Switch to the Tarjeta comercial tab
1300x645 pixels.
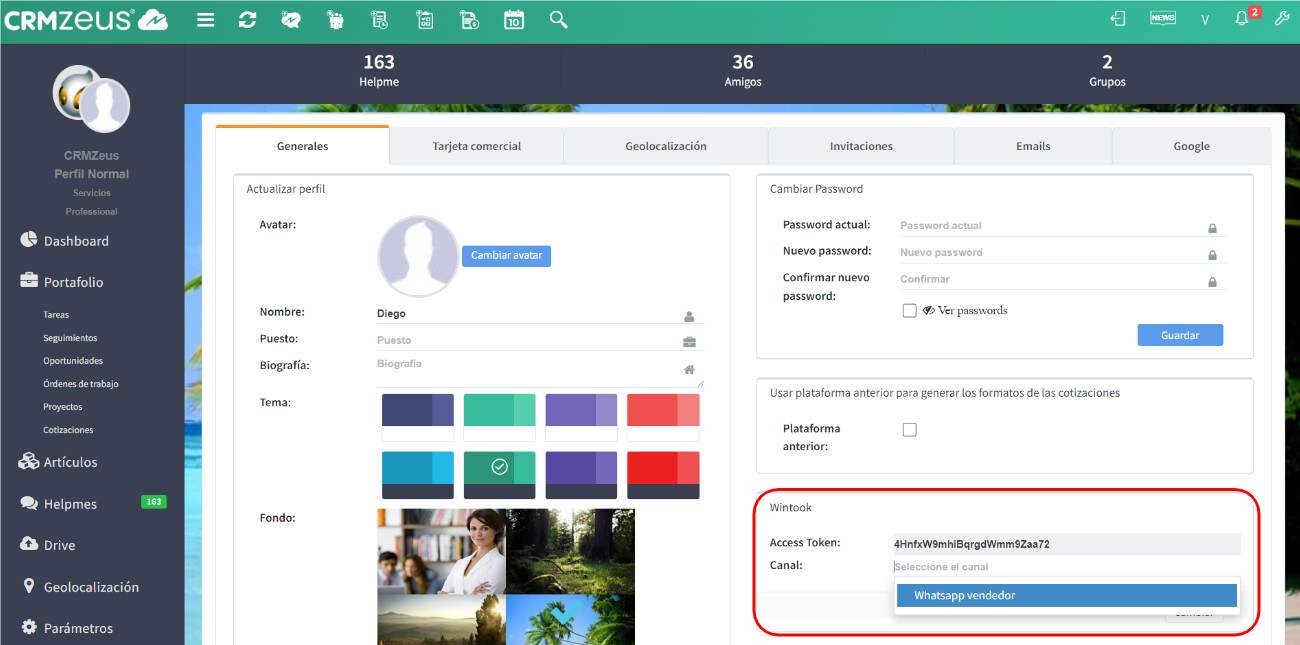(x=476, y=146)
